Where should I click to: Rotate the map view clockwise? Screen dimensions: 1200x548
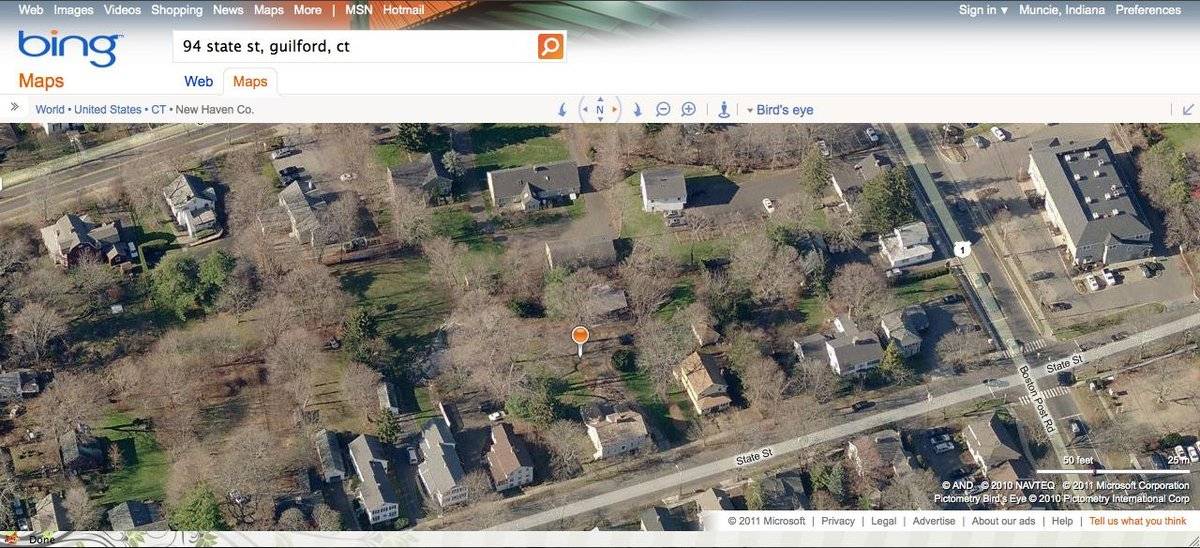(637, 110)
